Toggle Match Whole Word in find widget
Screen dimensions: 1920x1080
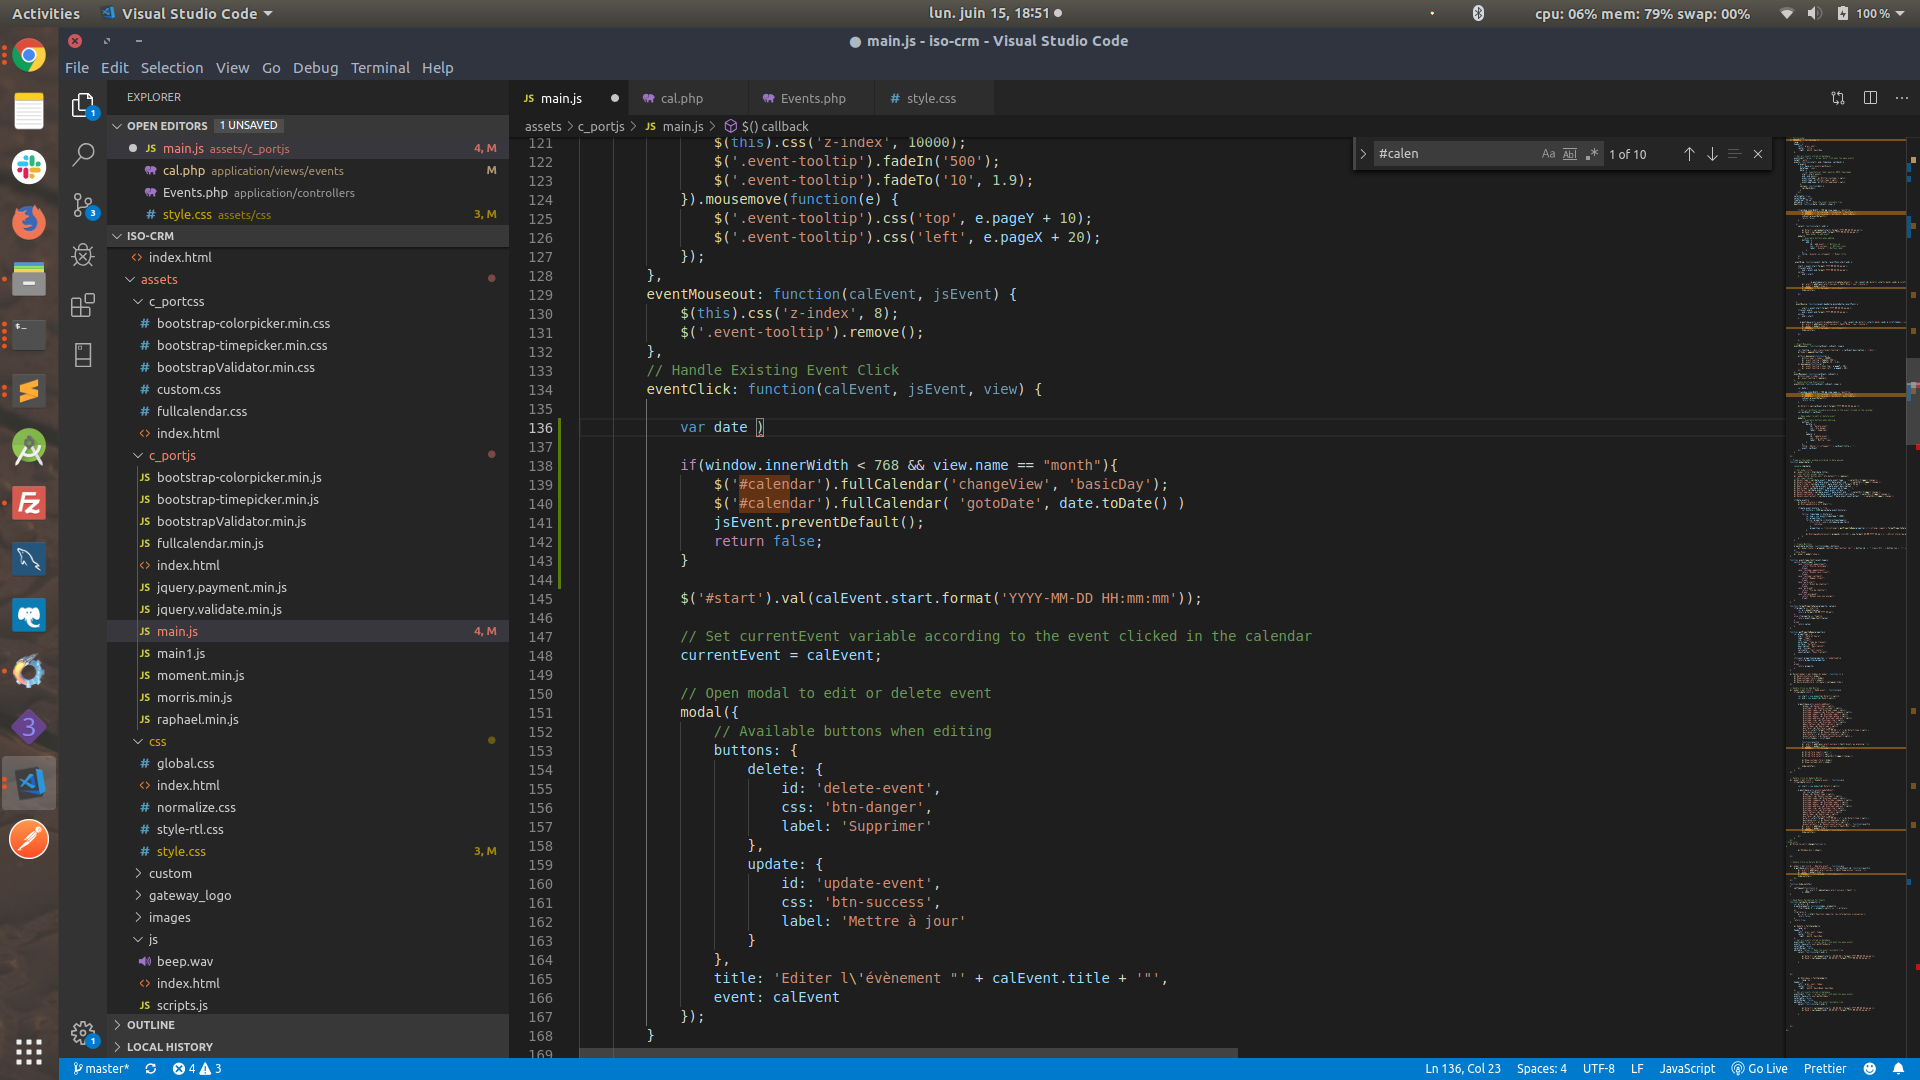tap(1570, 154)
